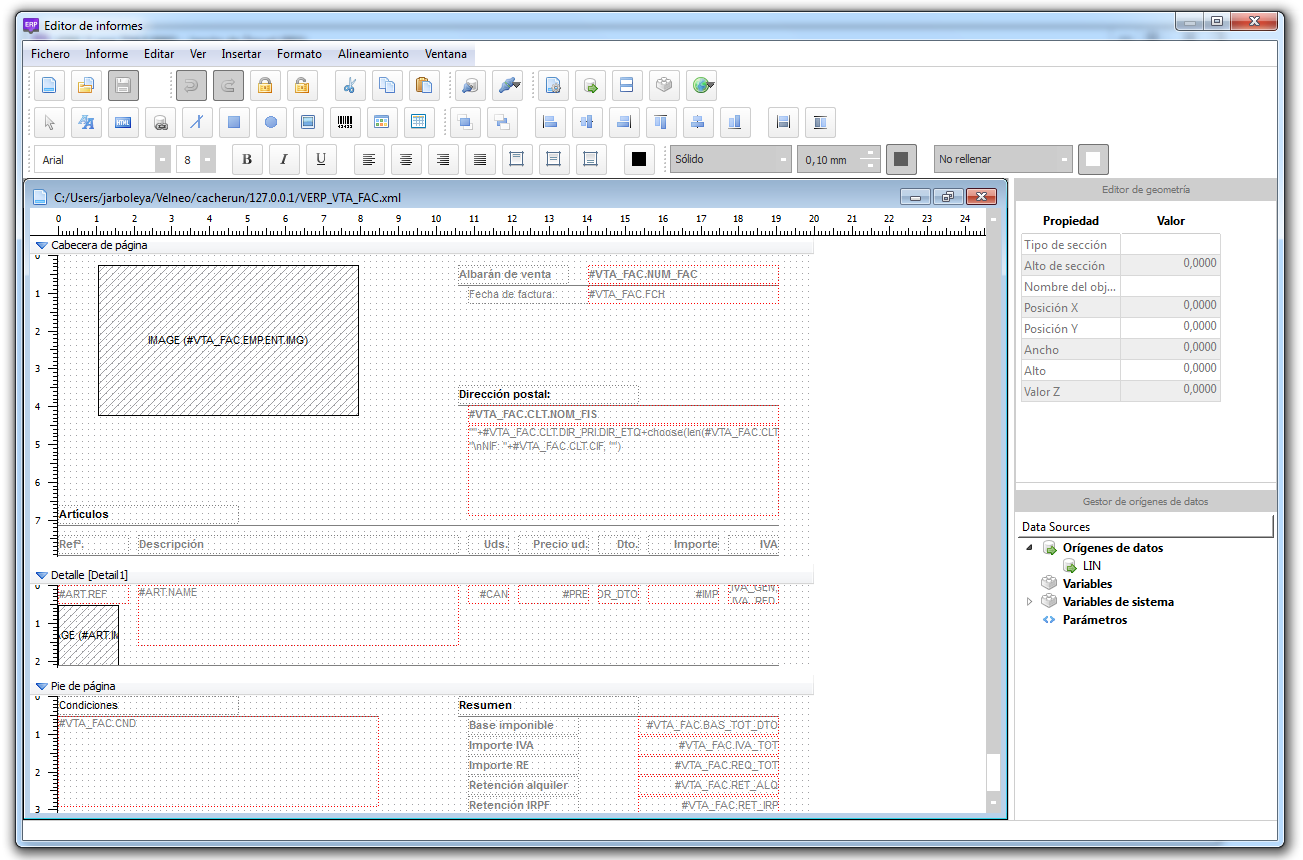Set vertical text alignment to bottom
Viewport: 1303px width, 860px height.
590,159
